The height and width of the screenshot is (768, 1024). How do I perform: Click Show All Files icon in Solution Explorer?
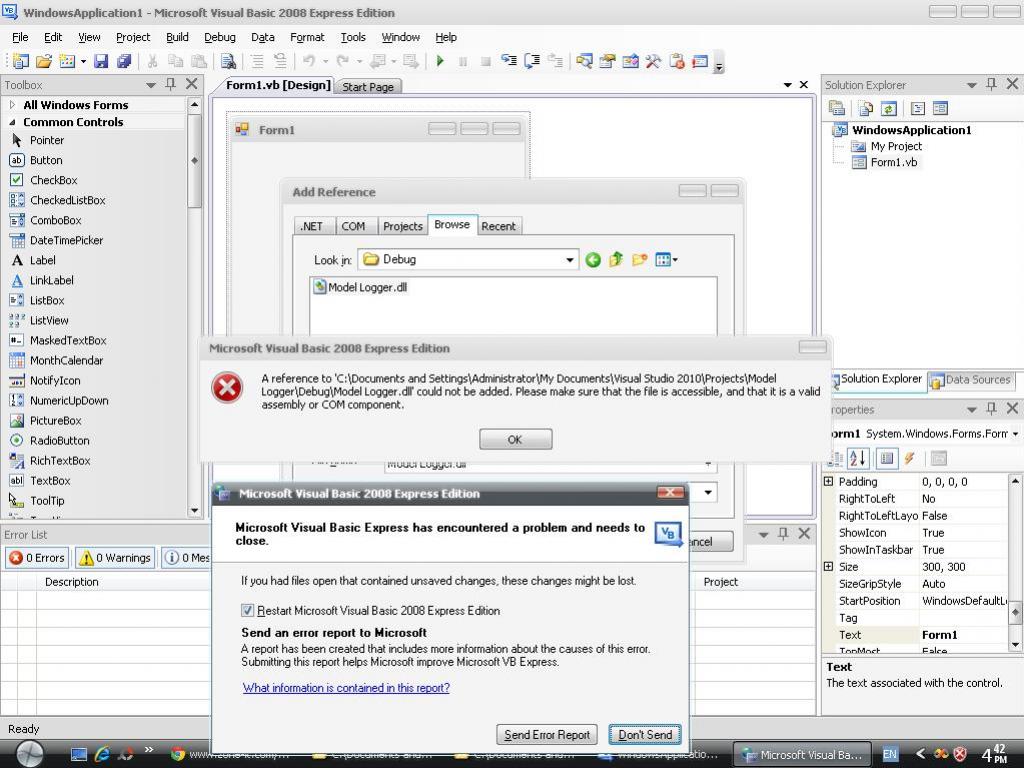[866, 108]
